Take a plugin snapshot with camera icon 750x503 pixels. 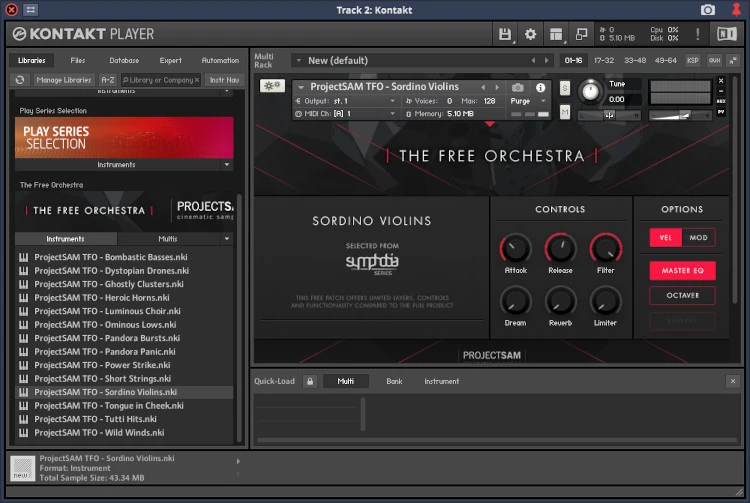pyautogui.click(x=707, y=10)
